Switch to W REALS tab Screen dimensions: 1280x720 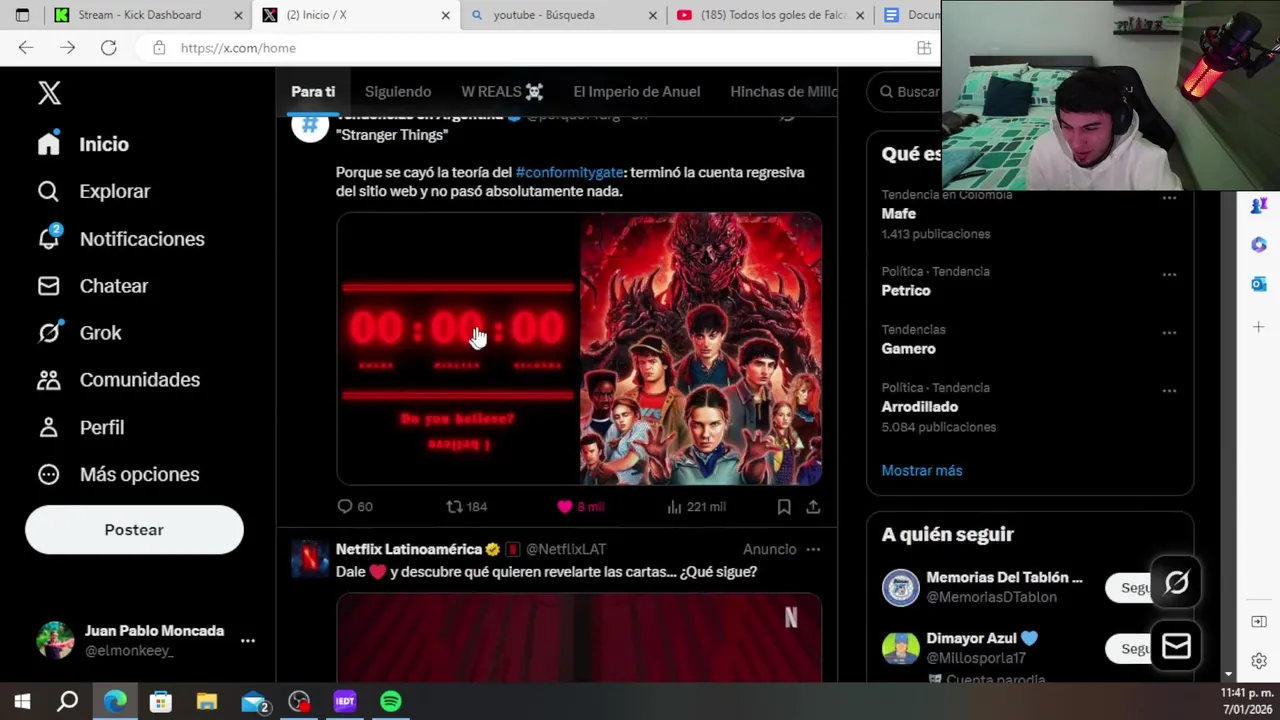click(x=502, y=92)
